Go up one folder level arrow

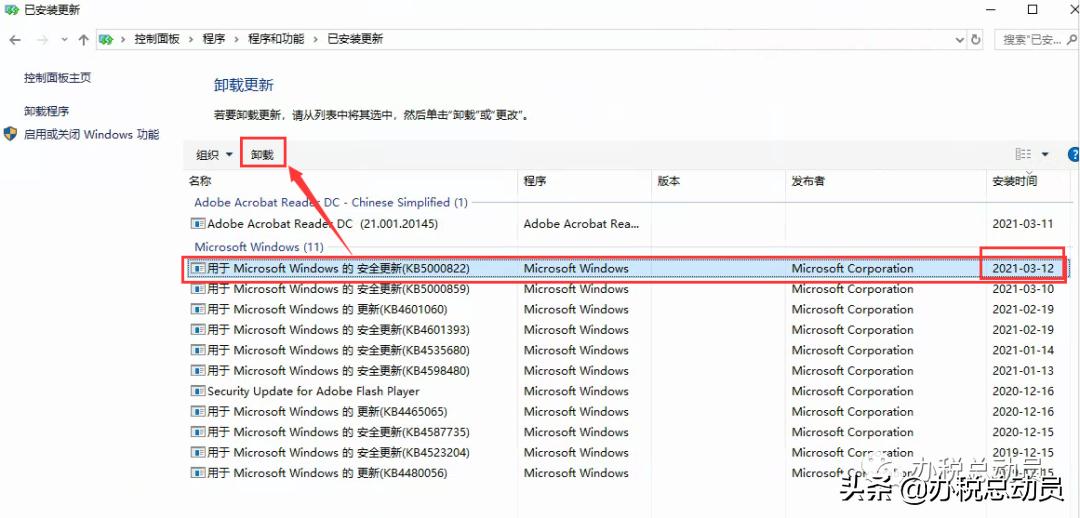83,40
